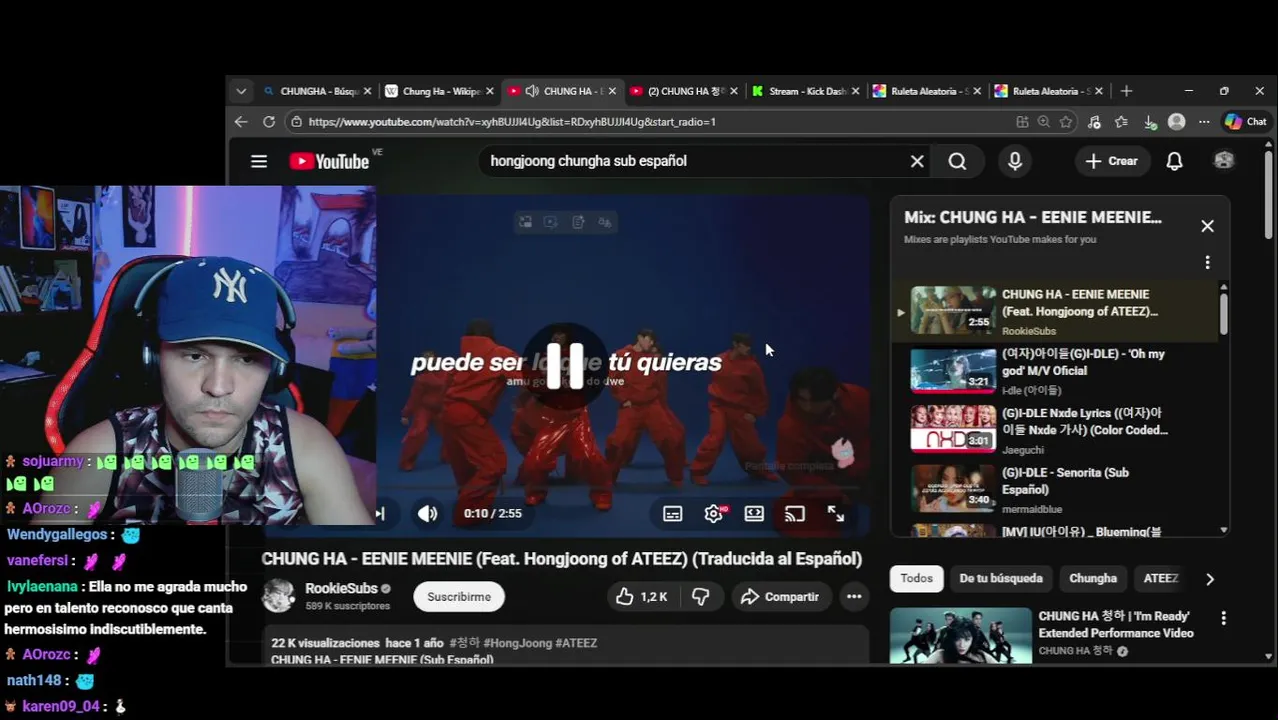Click the play-overlay icon above the video
The image size is (1278, 720).
(x=551, y=222)
